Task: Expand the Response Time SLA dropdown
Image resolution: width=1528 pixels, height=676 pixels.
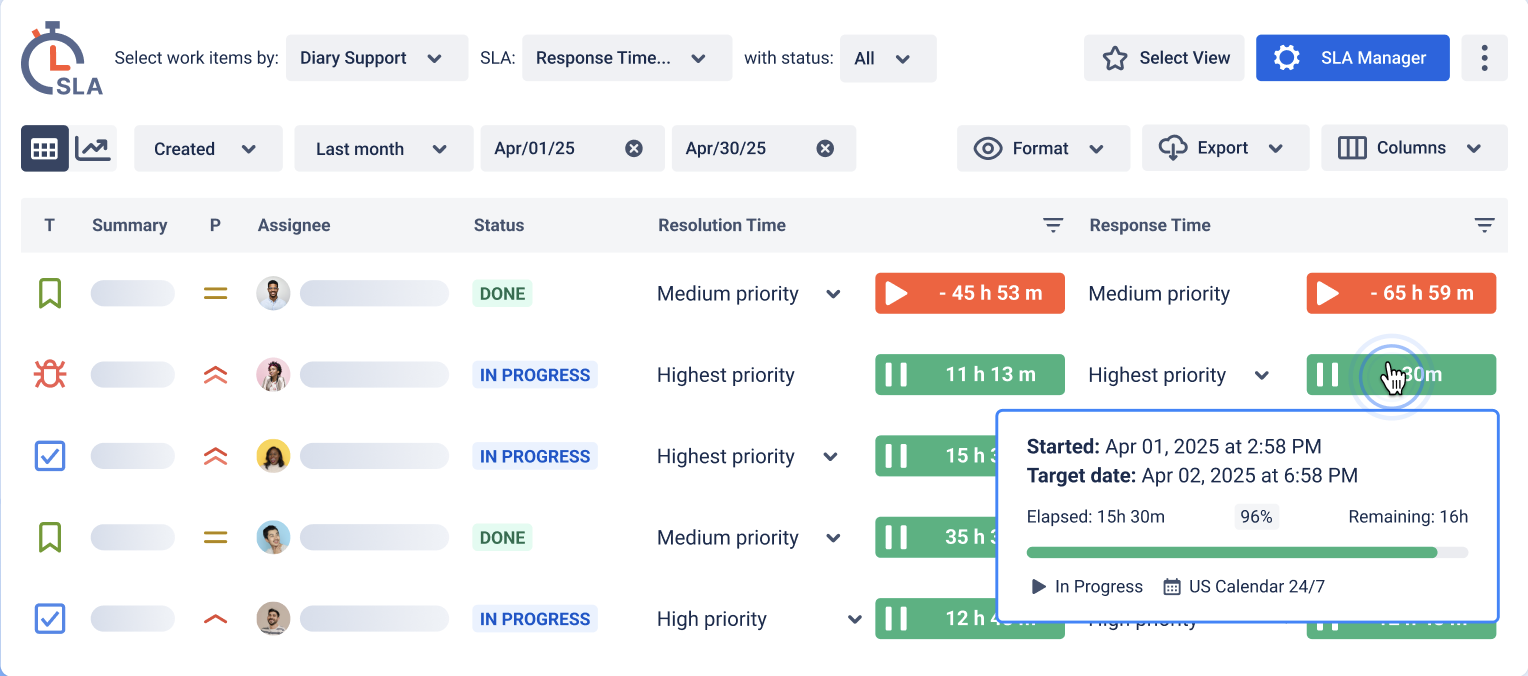Action: [627, 58]
